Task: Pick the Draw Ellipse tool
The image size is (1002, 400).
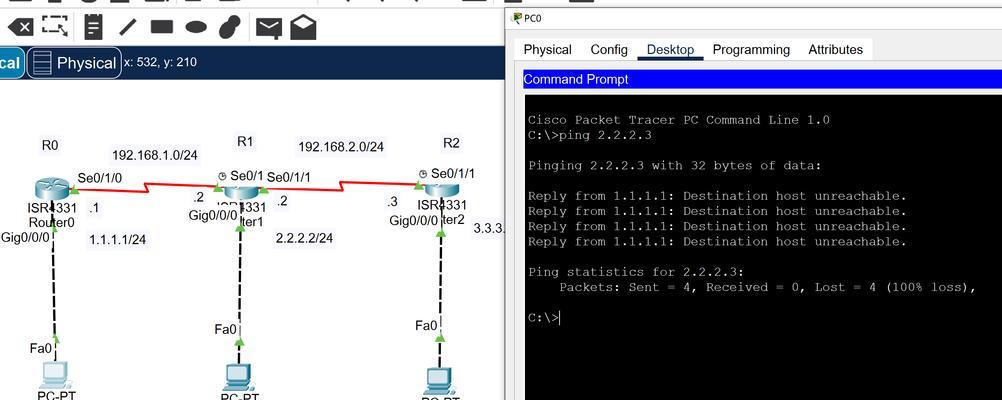Action: (196, 27)
